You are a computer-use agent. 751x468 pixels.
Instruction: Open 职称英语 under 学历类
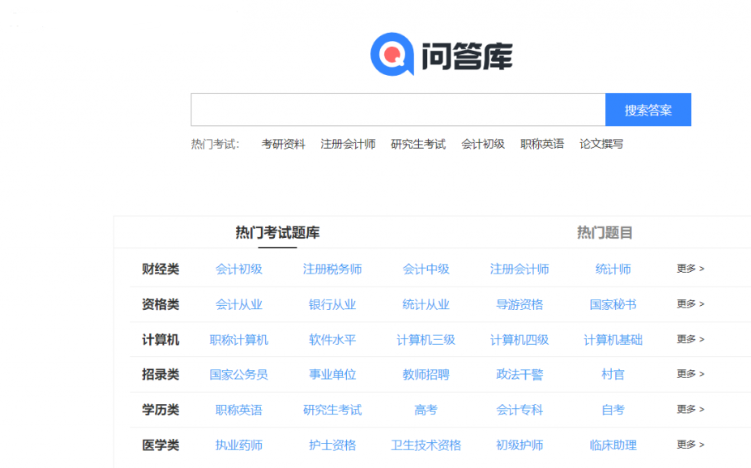239,410
